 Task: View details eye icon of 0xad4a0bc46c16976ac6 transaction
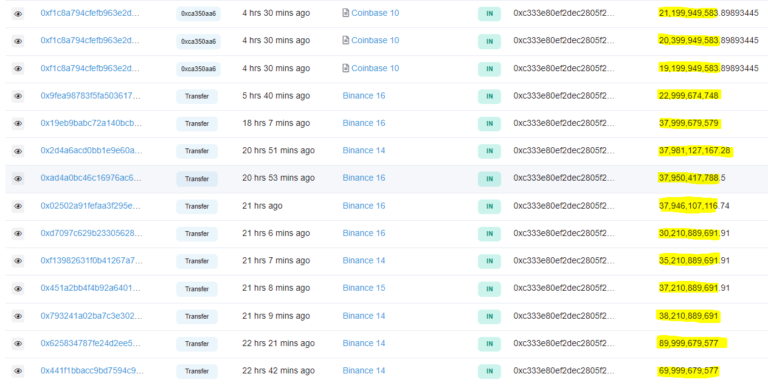pyautogui.click(x=18, y=179)
